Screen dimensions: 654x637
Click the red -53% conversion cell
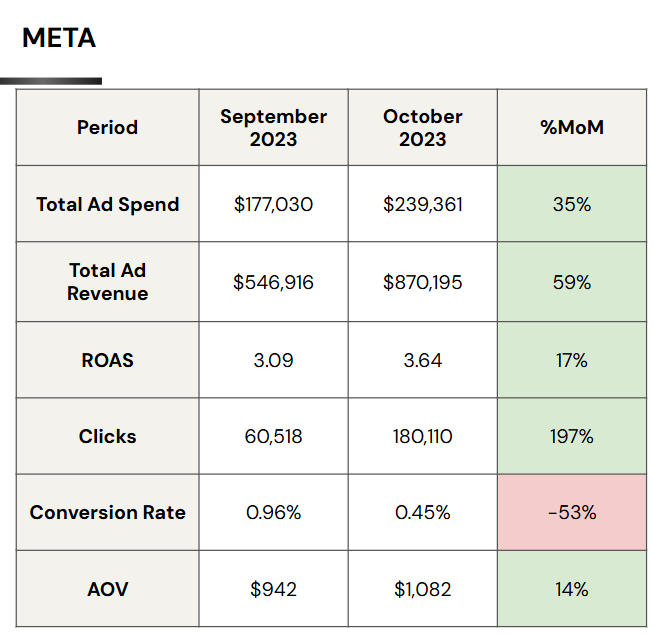tap(572, 512)
